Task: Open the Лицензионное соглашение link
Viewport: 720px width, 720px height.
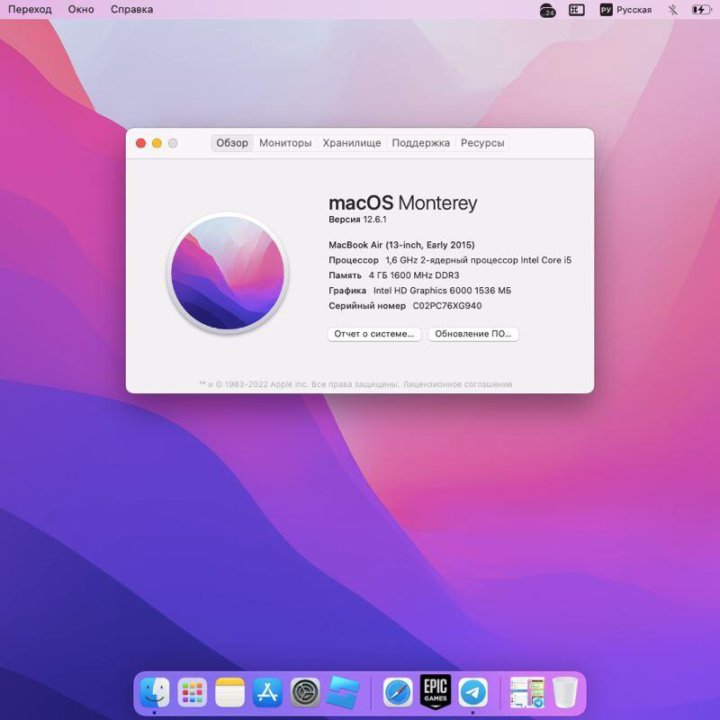Action: tap(458, 384)
